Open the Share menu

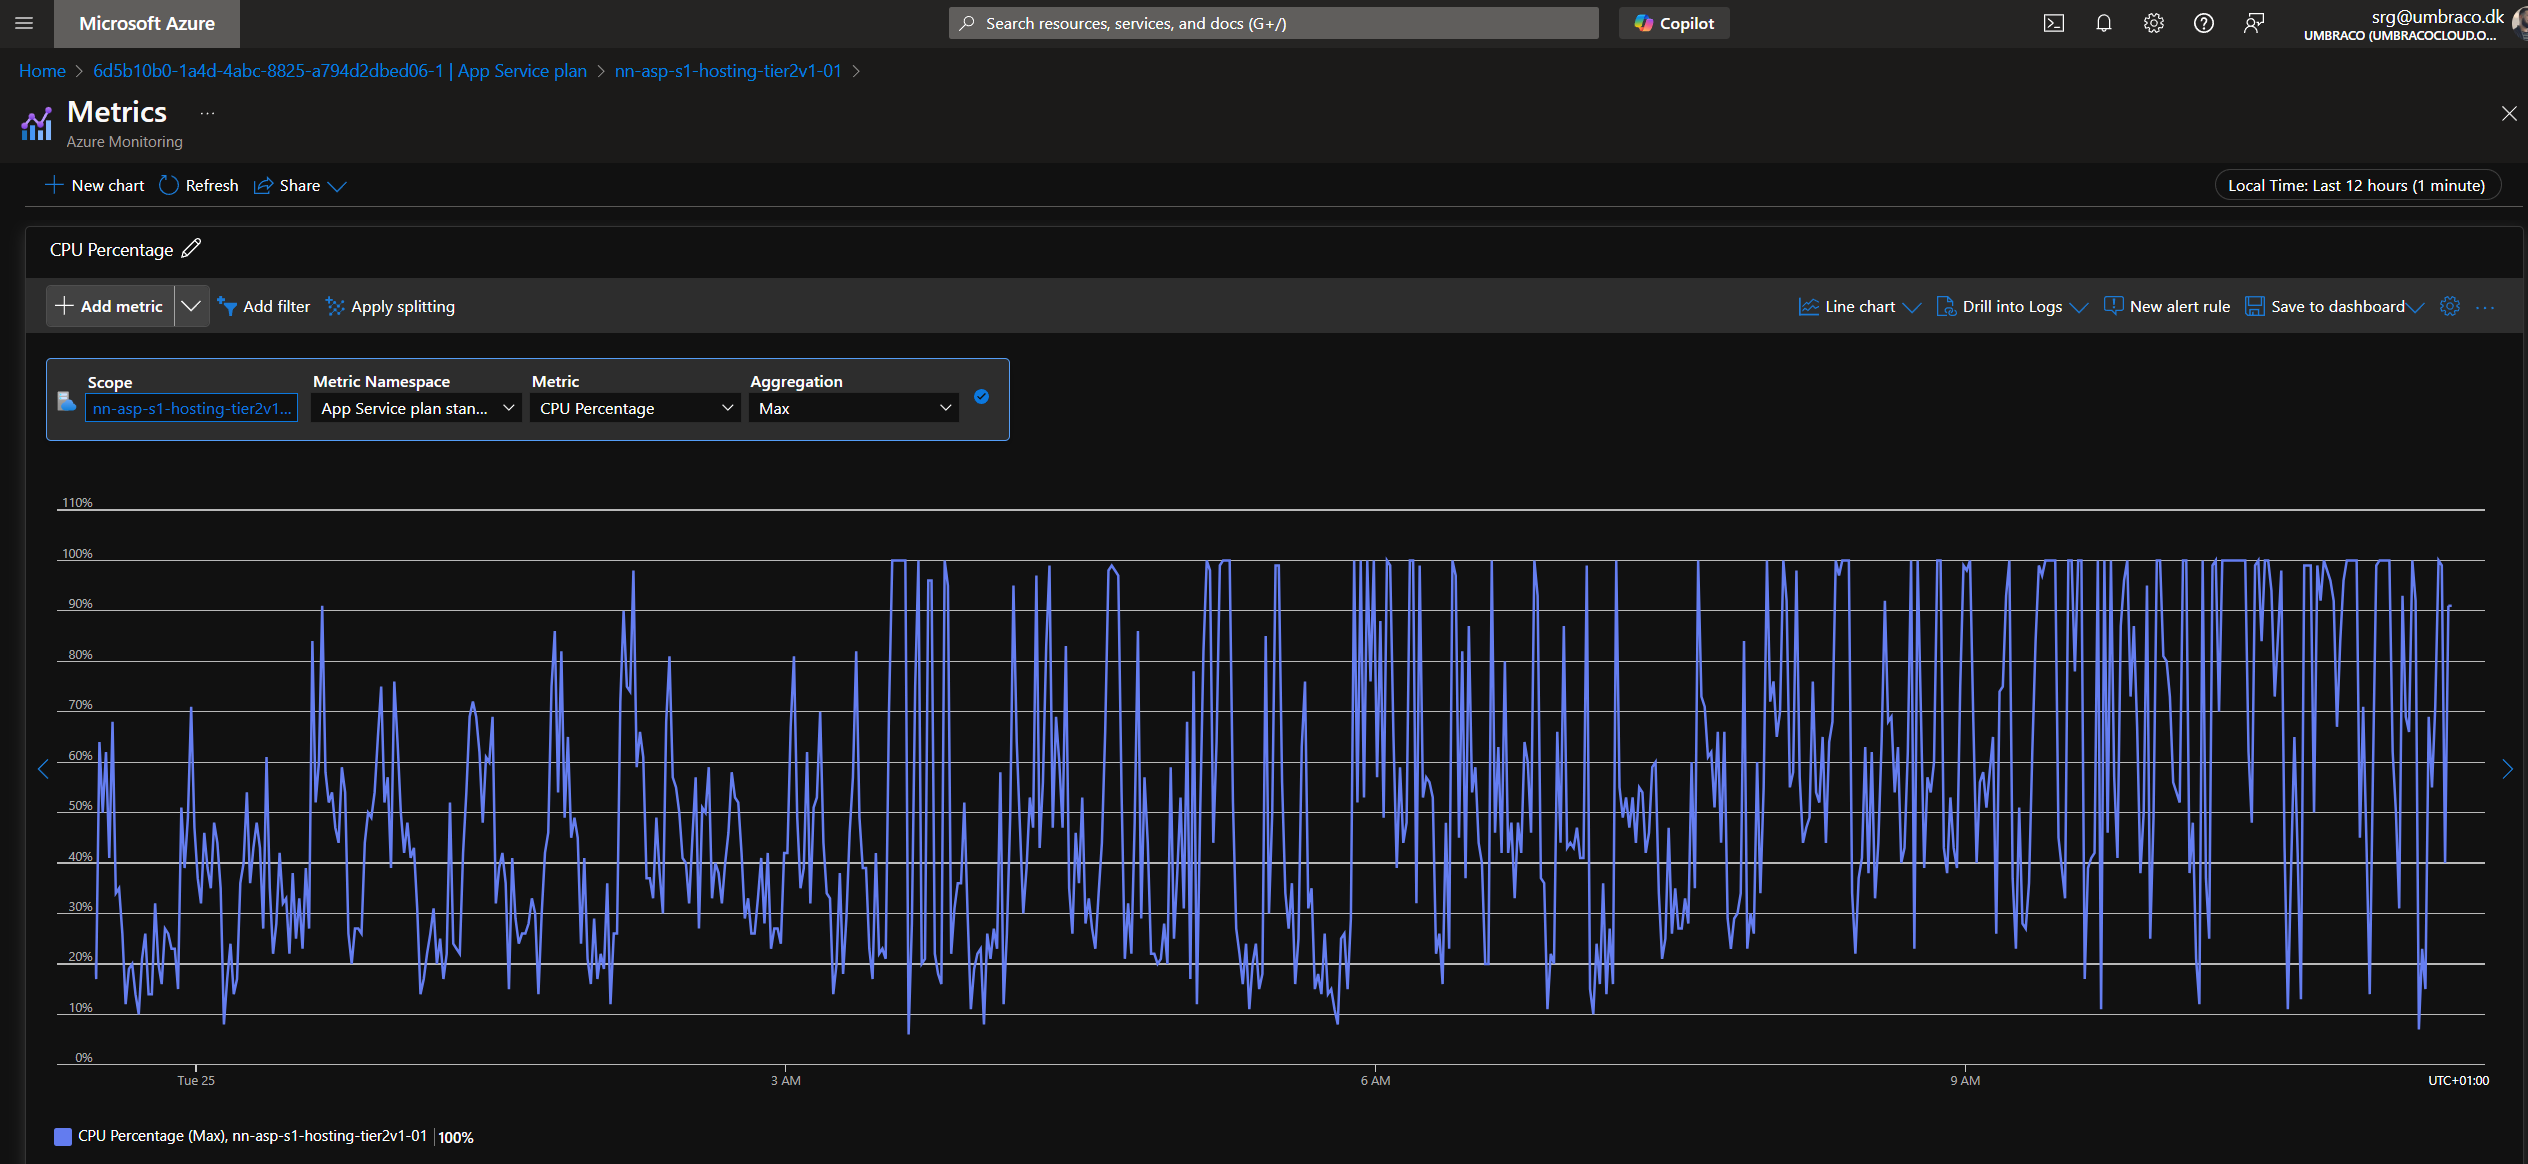click(300, 185)
